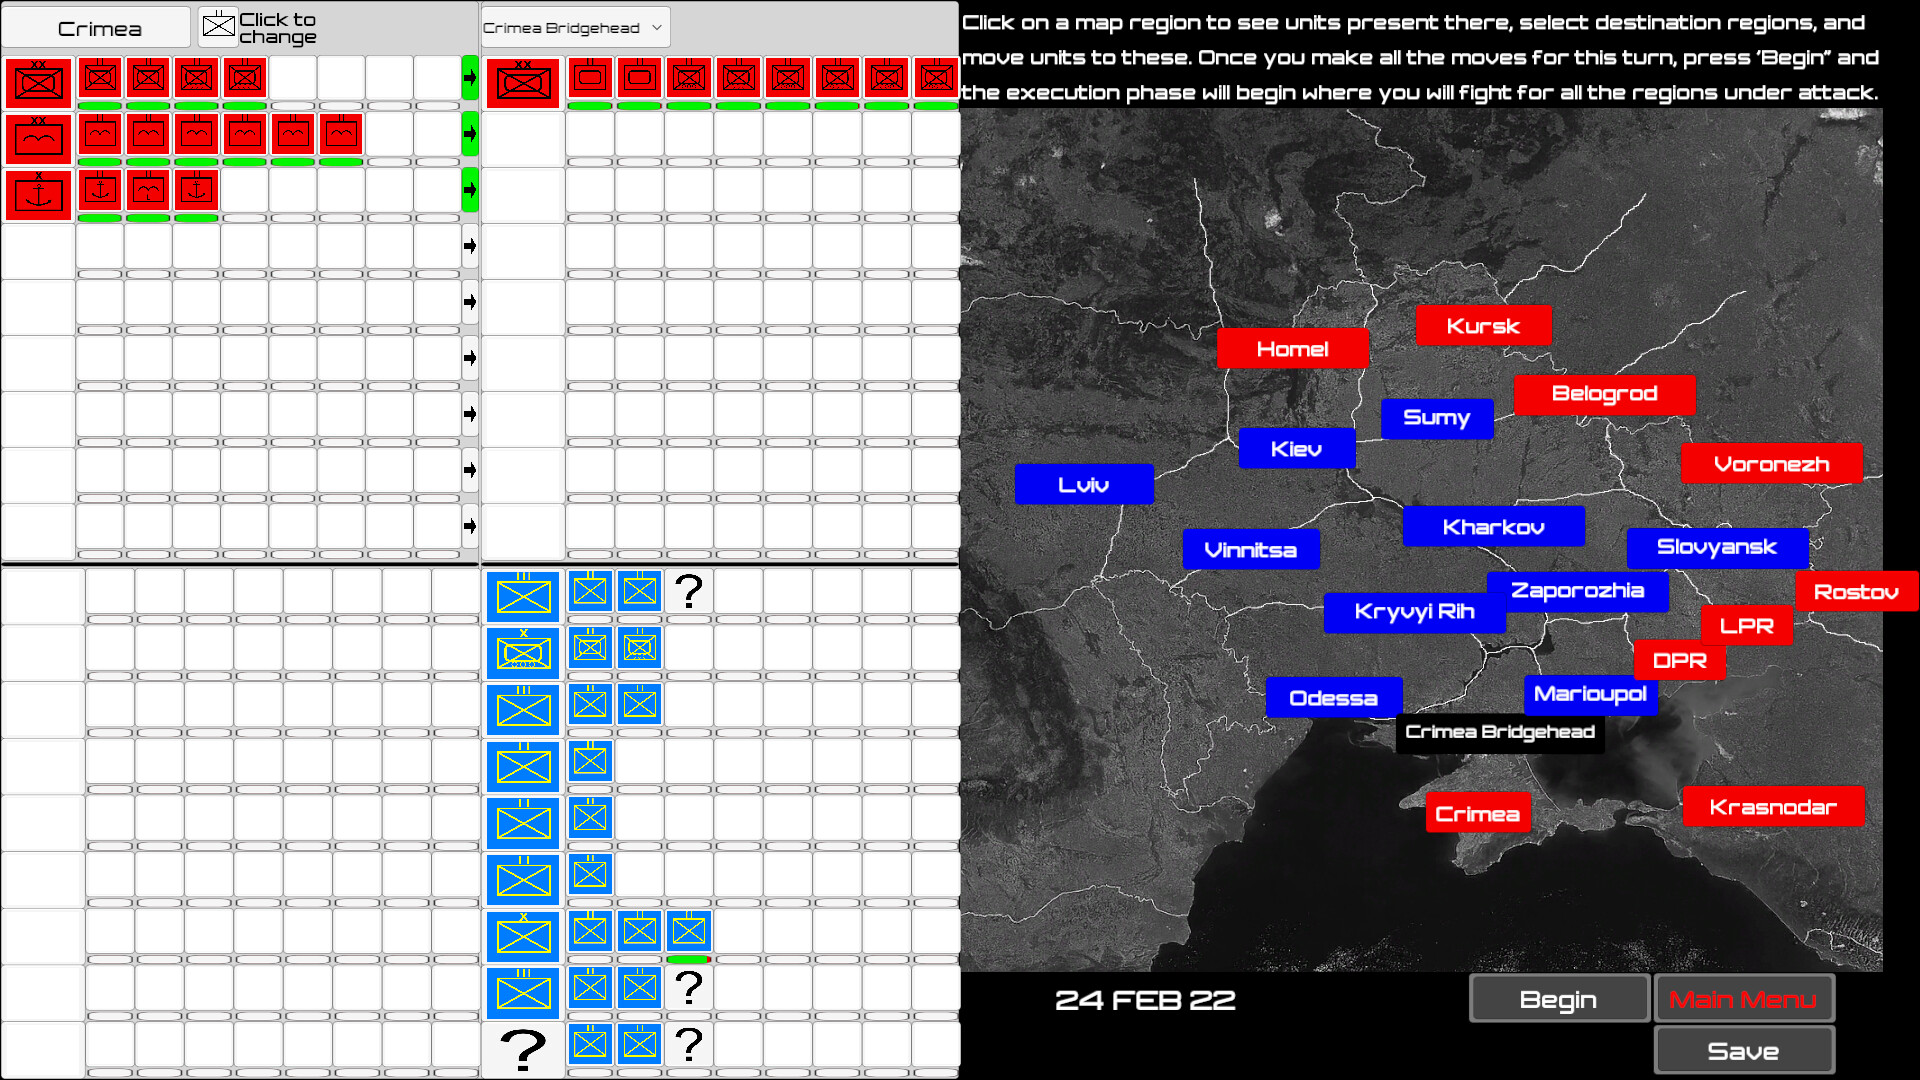Click an unknown '?' enemy unit icon
The width and height of the screenshot is (1920, 1080).
pos(688,592)
